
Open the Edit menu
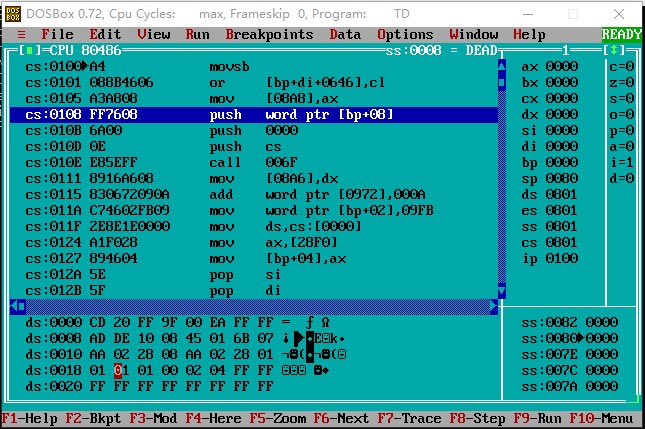click(105, 35)
